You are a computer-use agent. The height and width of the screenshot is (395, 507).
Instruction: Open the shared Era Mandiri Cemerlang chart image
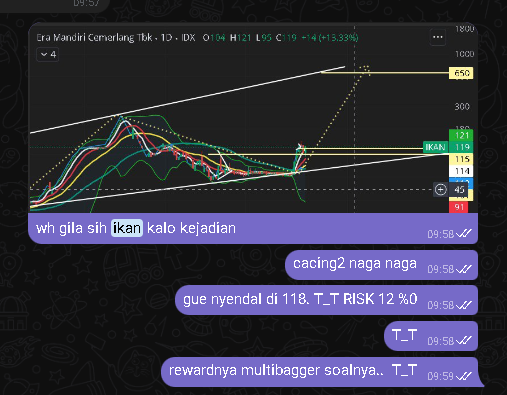pos(253,118)
